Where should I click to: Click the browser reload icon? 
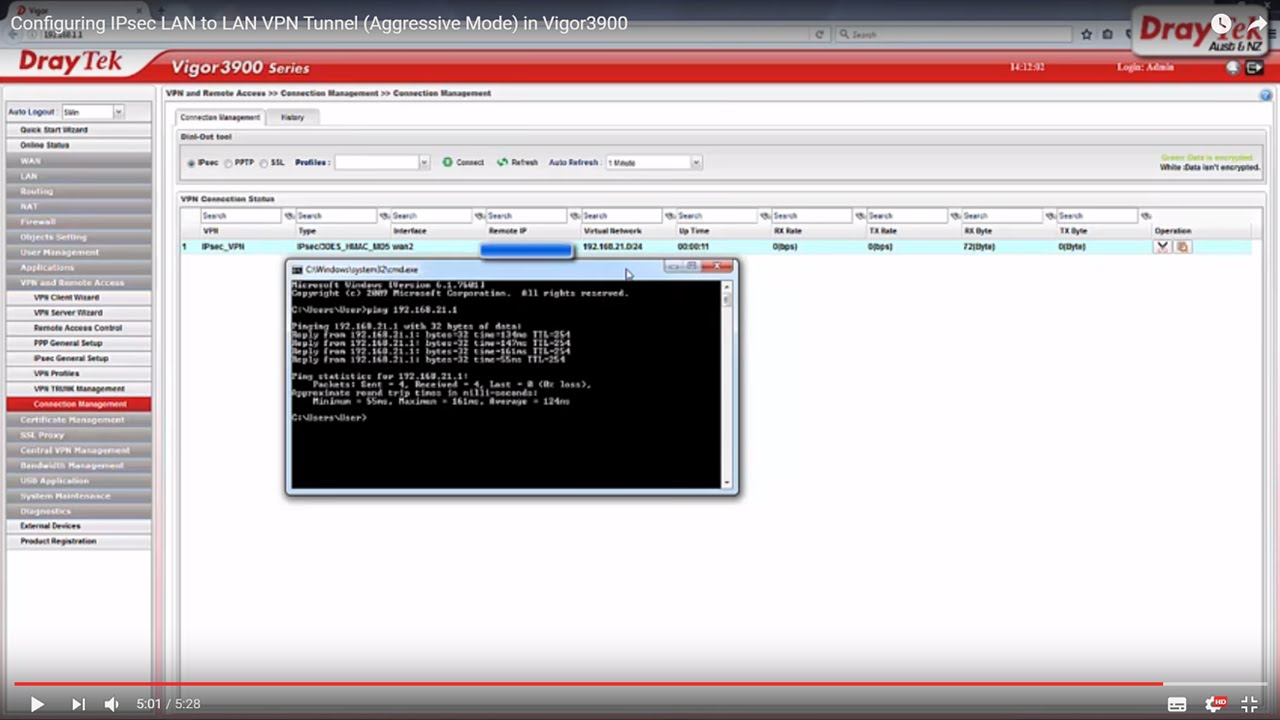tap(820, 34)
